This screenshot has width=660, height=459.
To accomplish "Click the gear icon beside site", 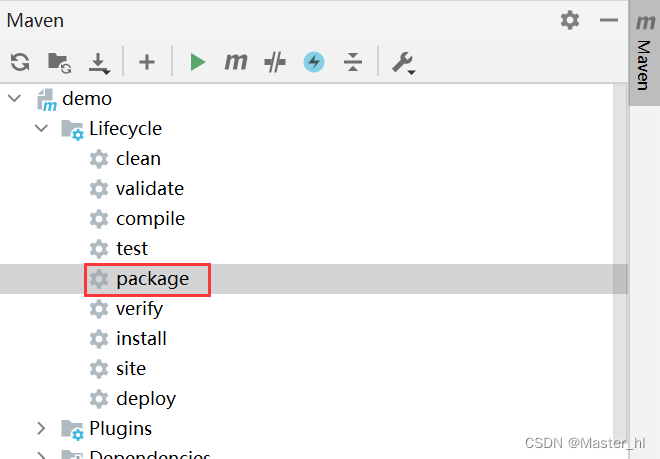I will [x=99, y=369].
